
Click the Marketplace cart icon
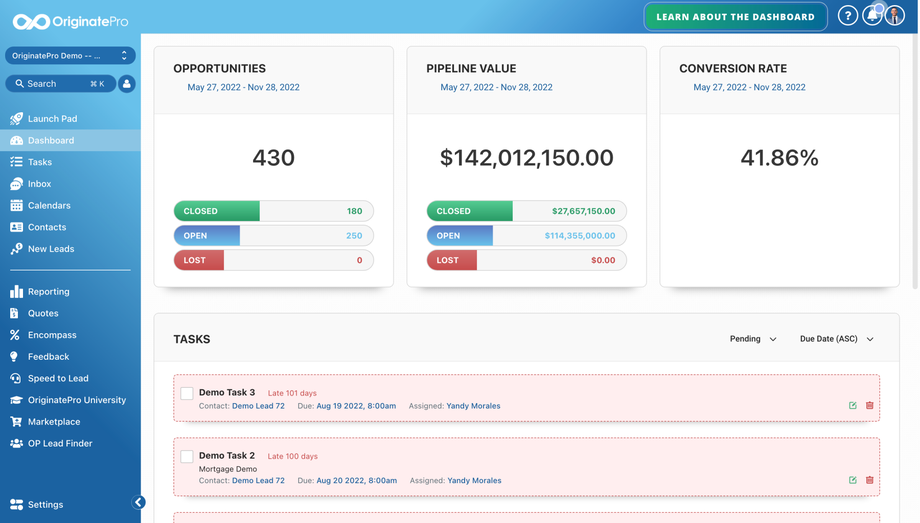pos(16,422)
